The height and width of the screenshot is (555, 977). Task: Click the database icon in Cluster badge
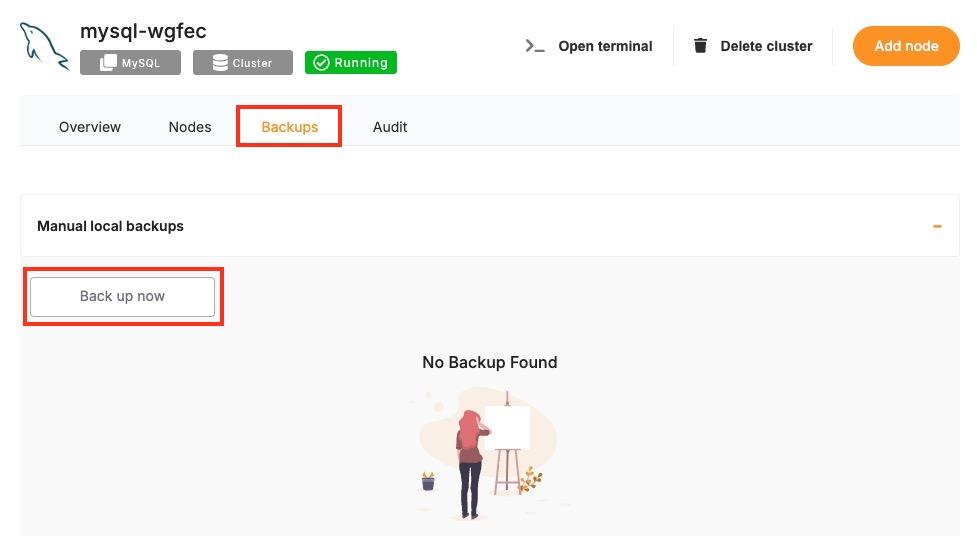[220, 63]
